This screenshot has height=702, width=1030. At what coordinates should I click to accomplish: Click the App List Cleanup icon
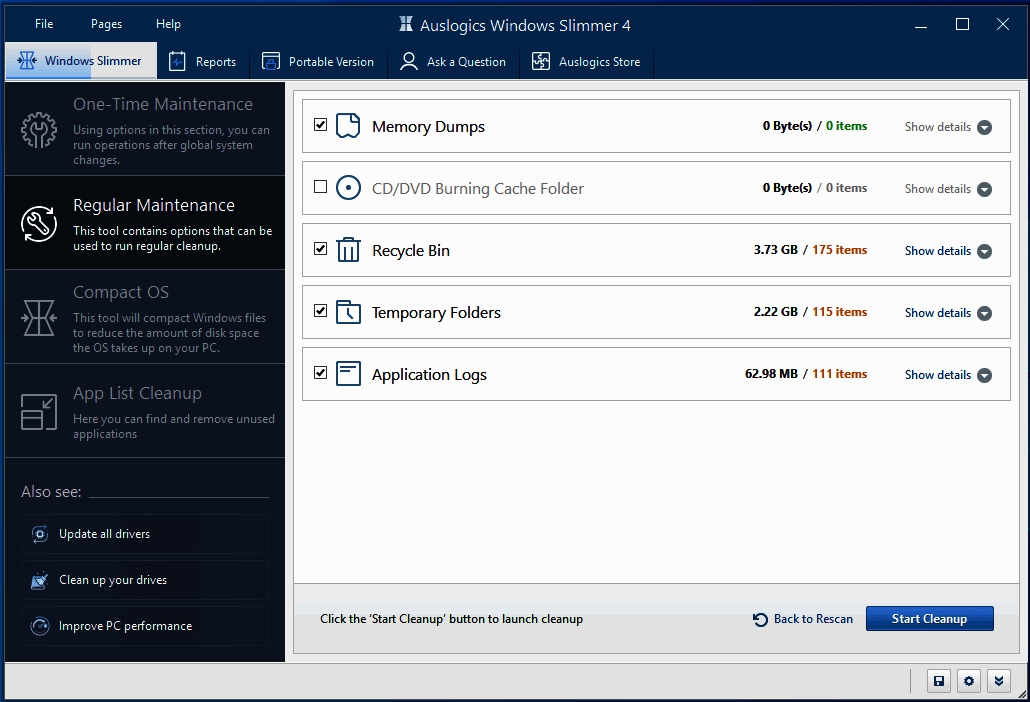[x=39, y=412]
